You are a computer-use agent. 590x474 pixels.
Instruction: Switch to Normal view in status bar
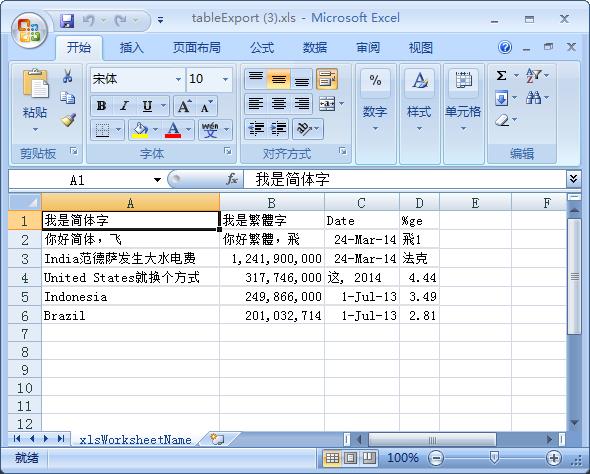coord(332,458)
